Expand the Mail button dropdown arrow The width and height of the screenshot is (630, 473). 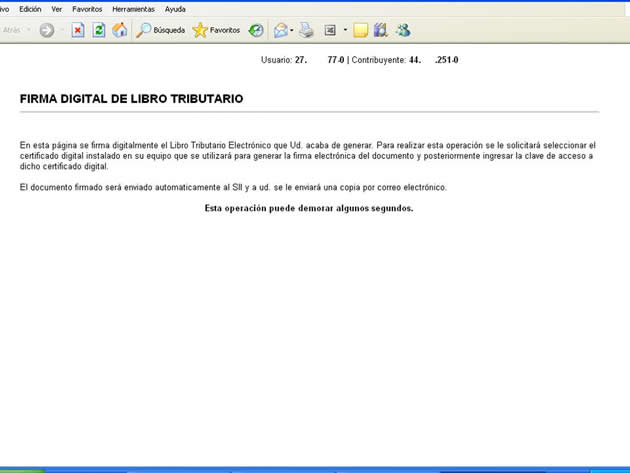coord(292,30)
